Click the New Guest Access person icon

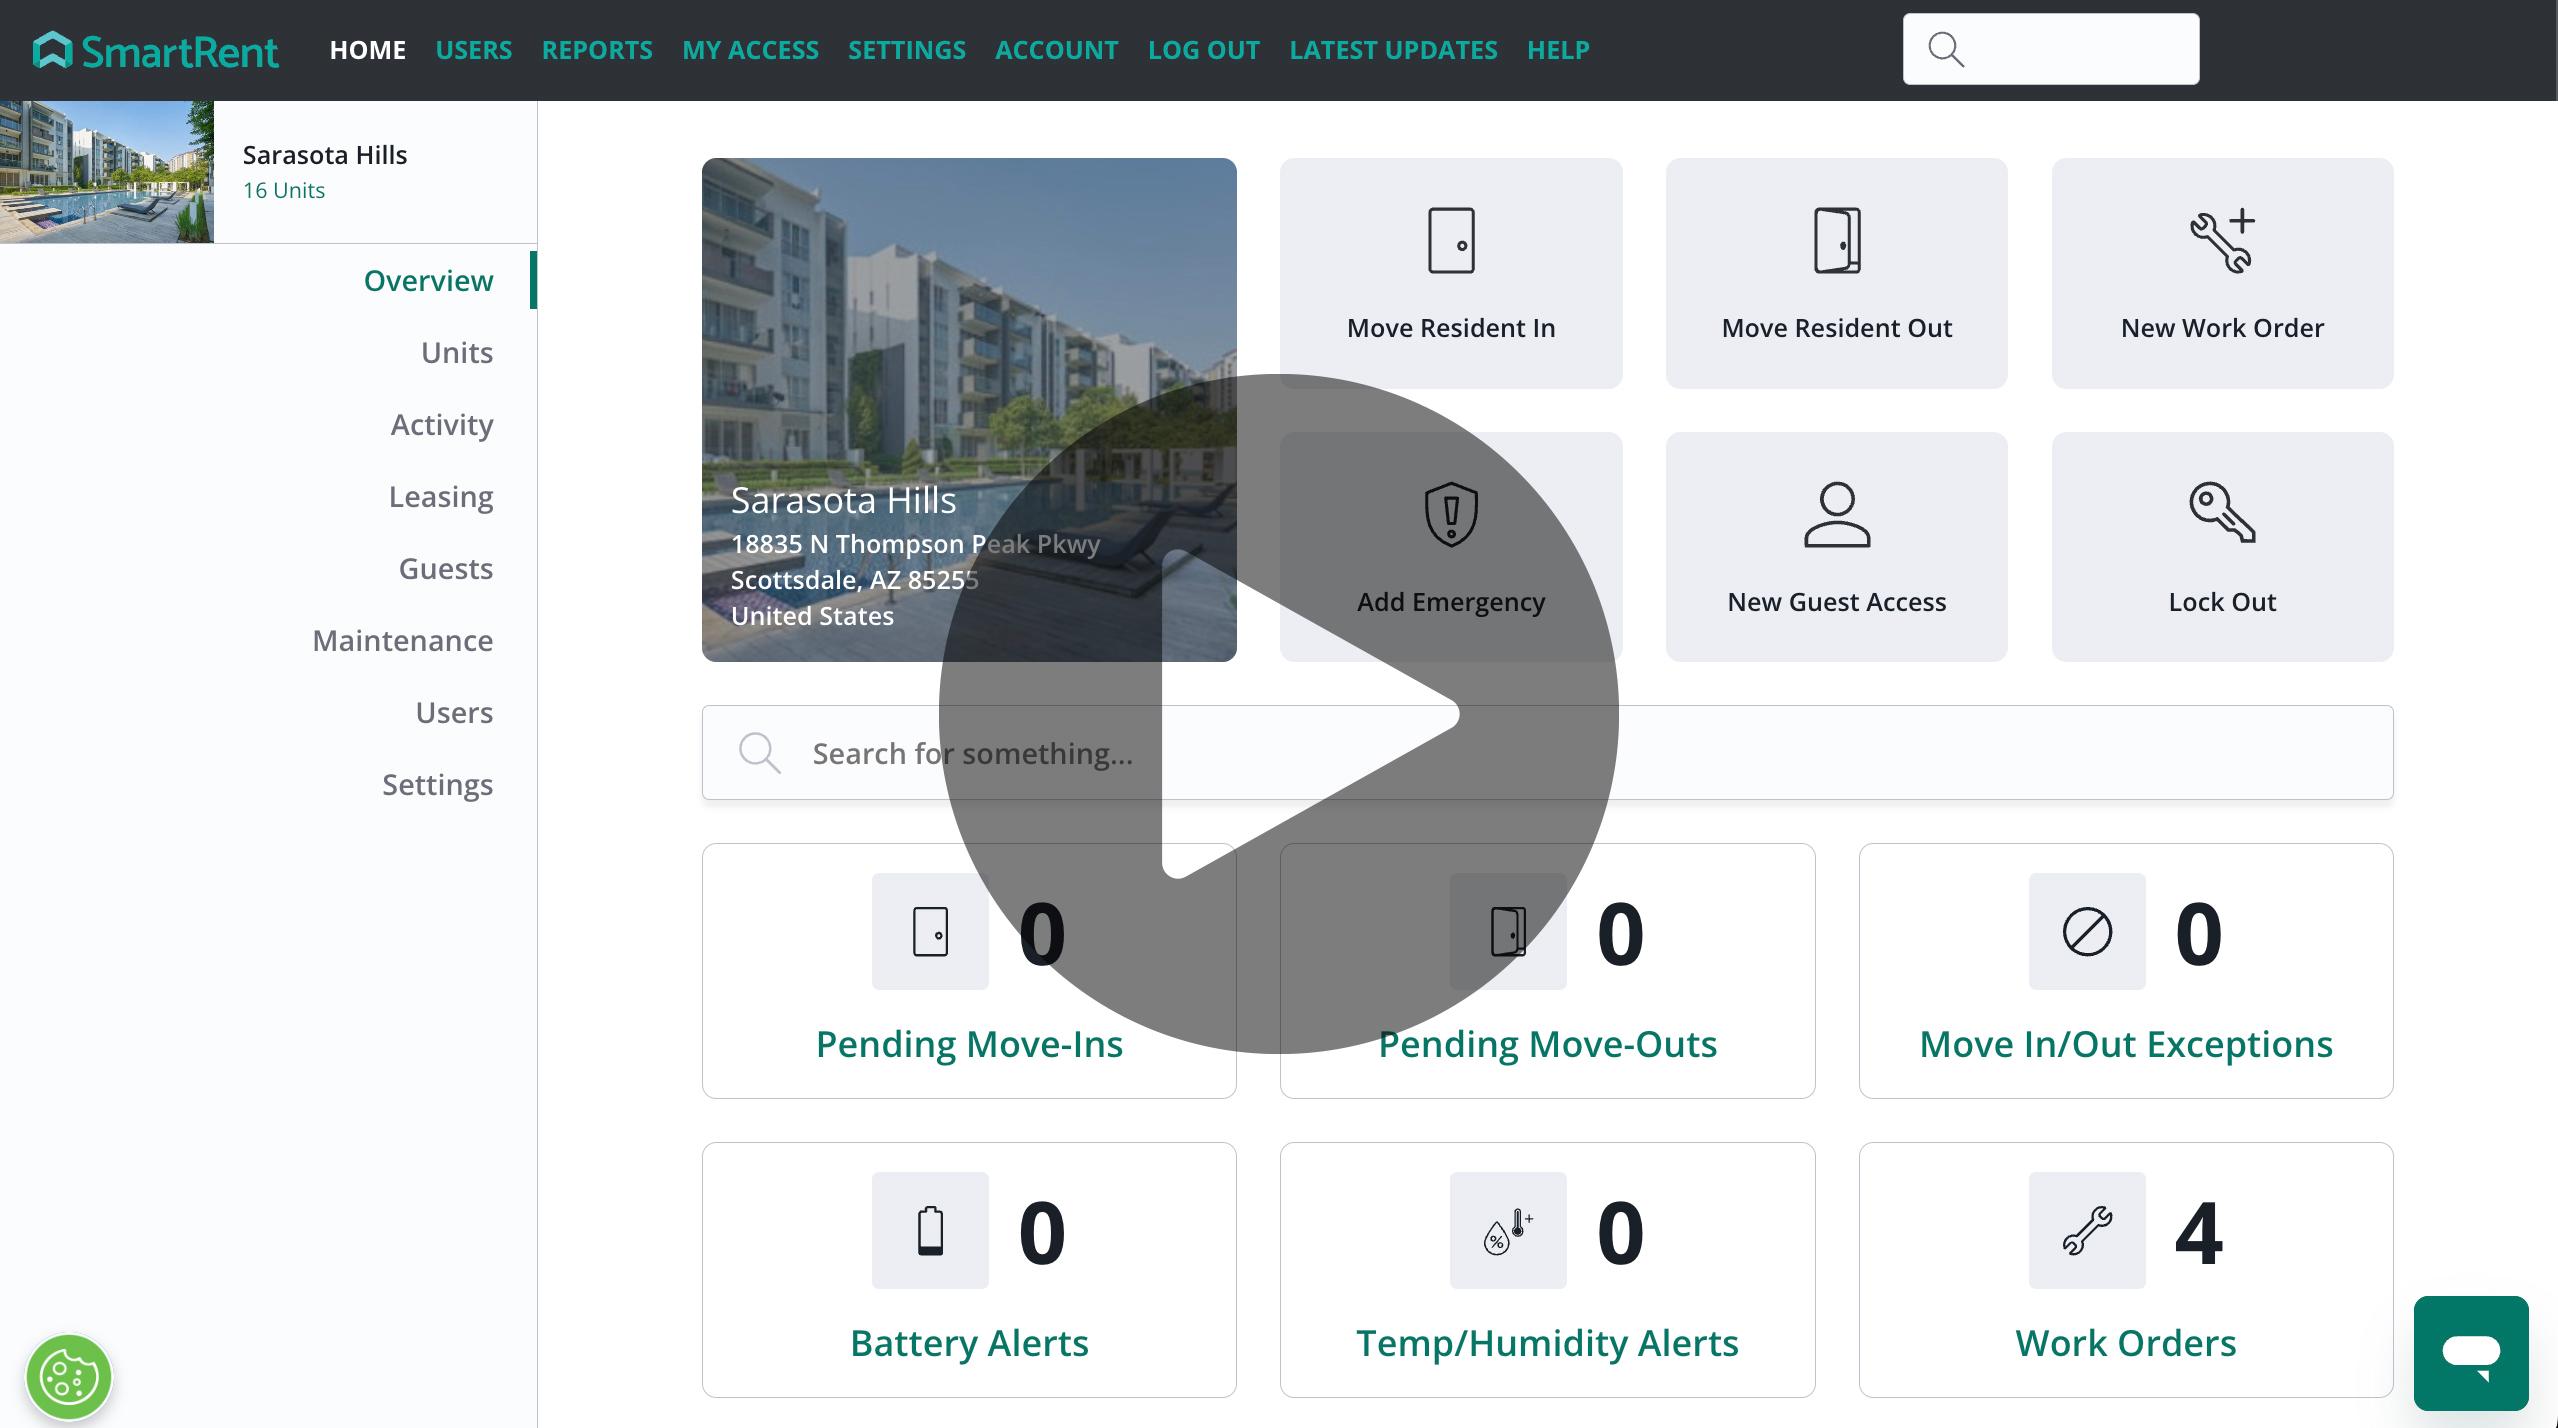tap(1836, 515)
